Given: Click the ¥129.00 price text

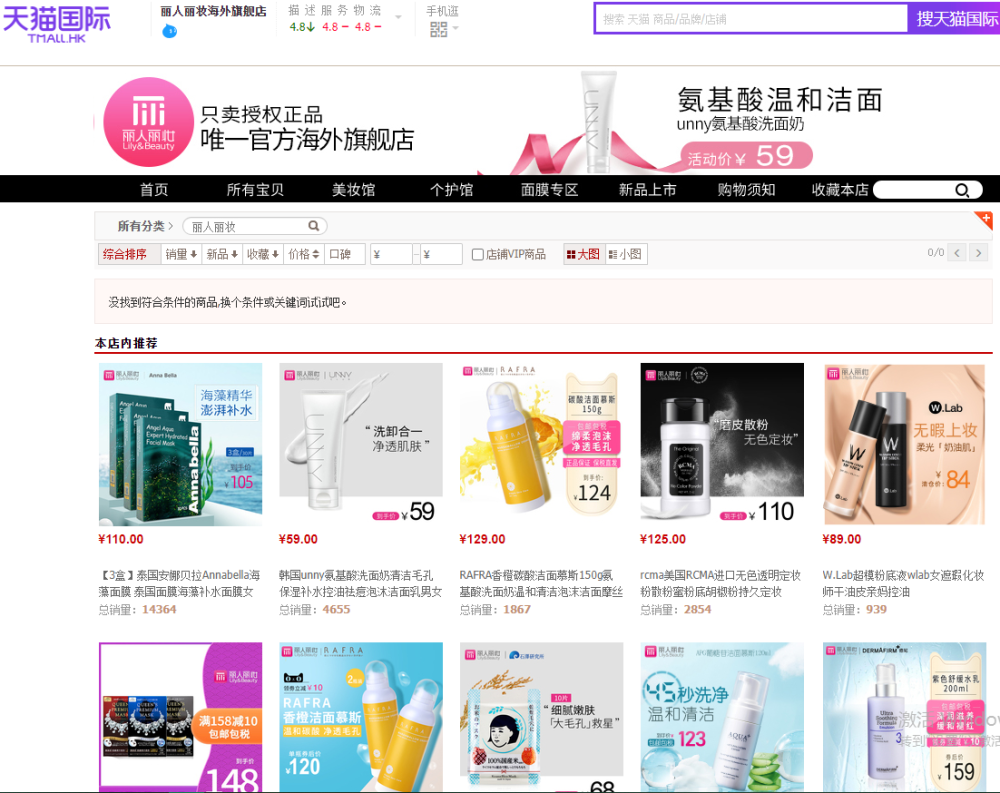Looking at the screenshot, I should pyautogui.click(x=482, y=539).
